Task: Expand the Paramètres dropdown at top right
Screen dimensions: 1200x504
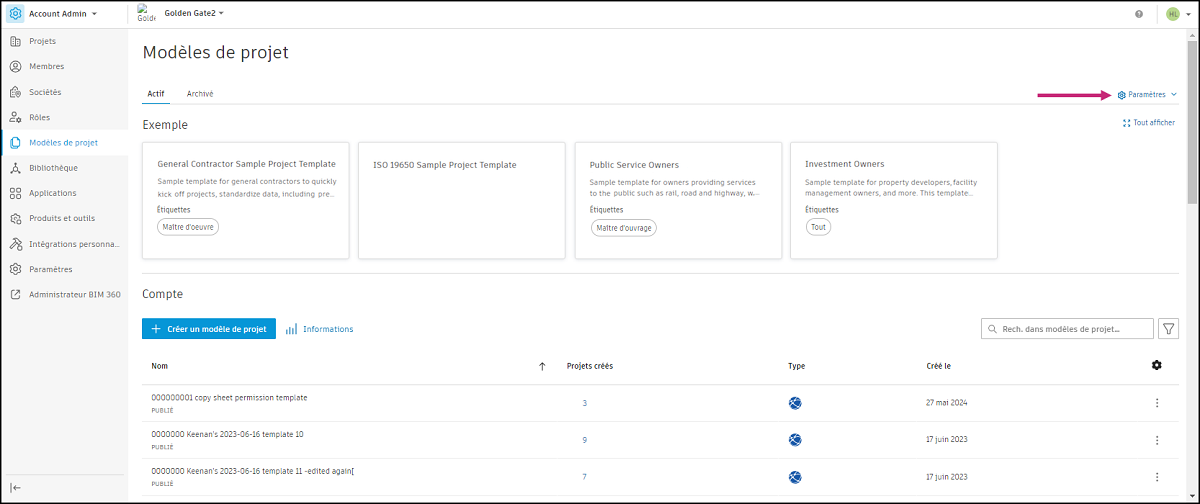Action: click(1147, 95)
